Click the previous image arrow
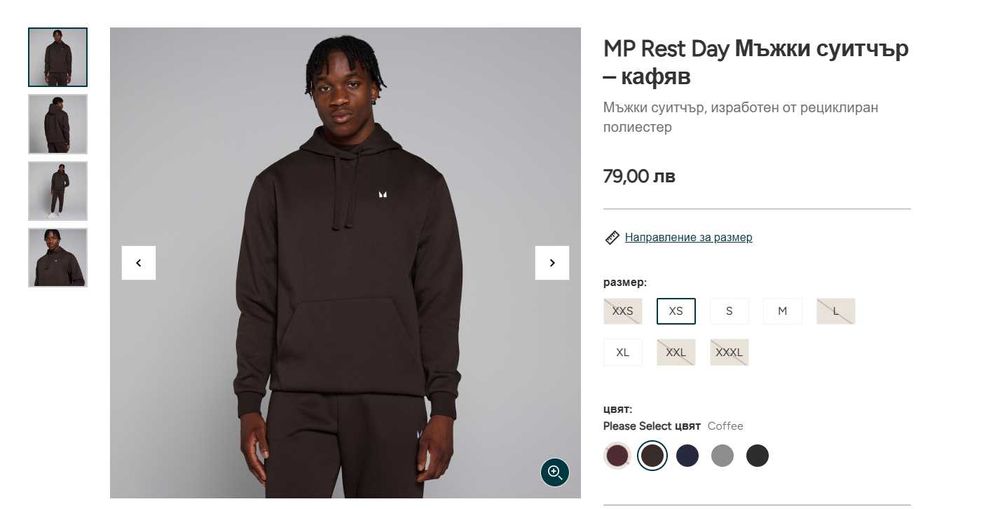This screenshot has height=509, width=1000. [138, 263]
